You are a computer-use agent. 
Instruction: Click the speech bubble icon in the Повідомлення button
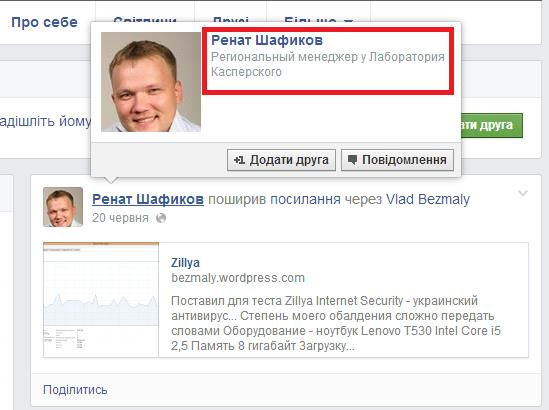(x=353, y=160)
